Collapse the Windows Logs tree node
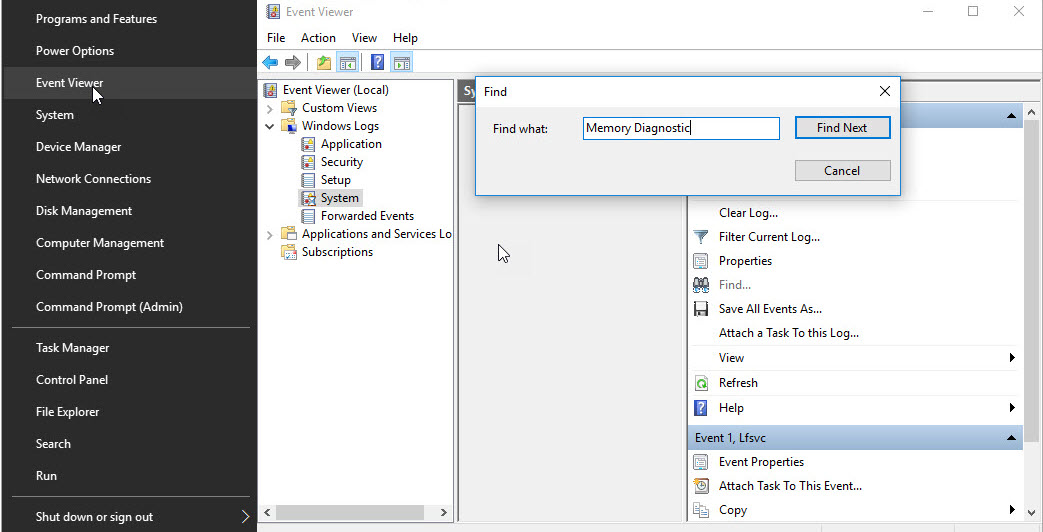The height and width of the screenshot is (532, 1043). click(270, 126)
